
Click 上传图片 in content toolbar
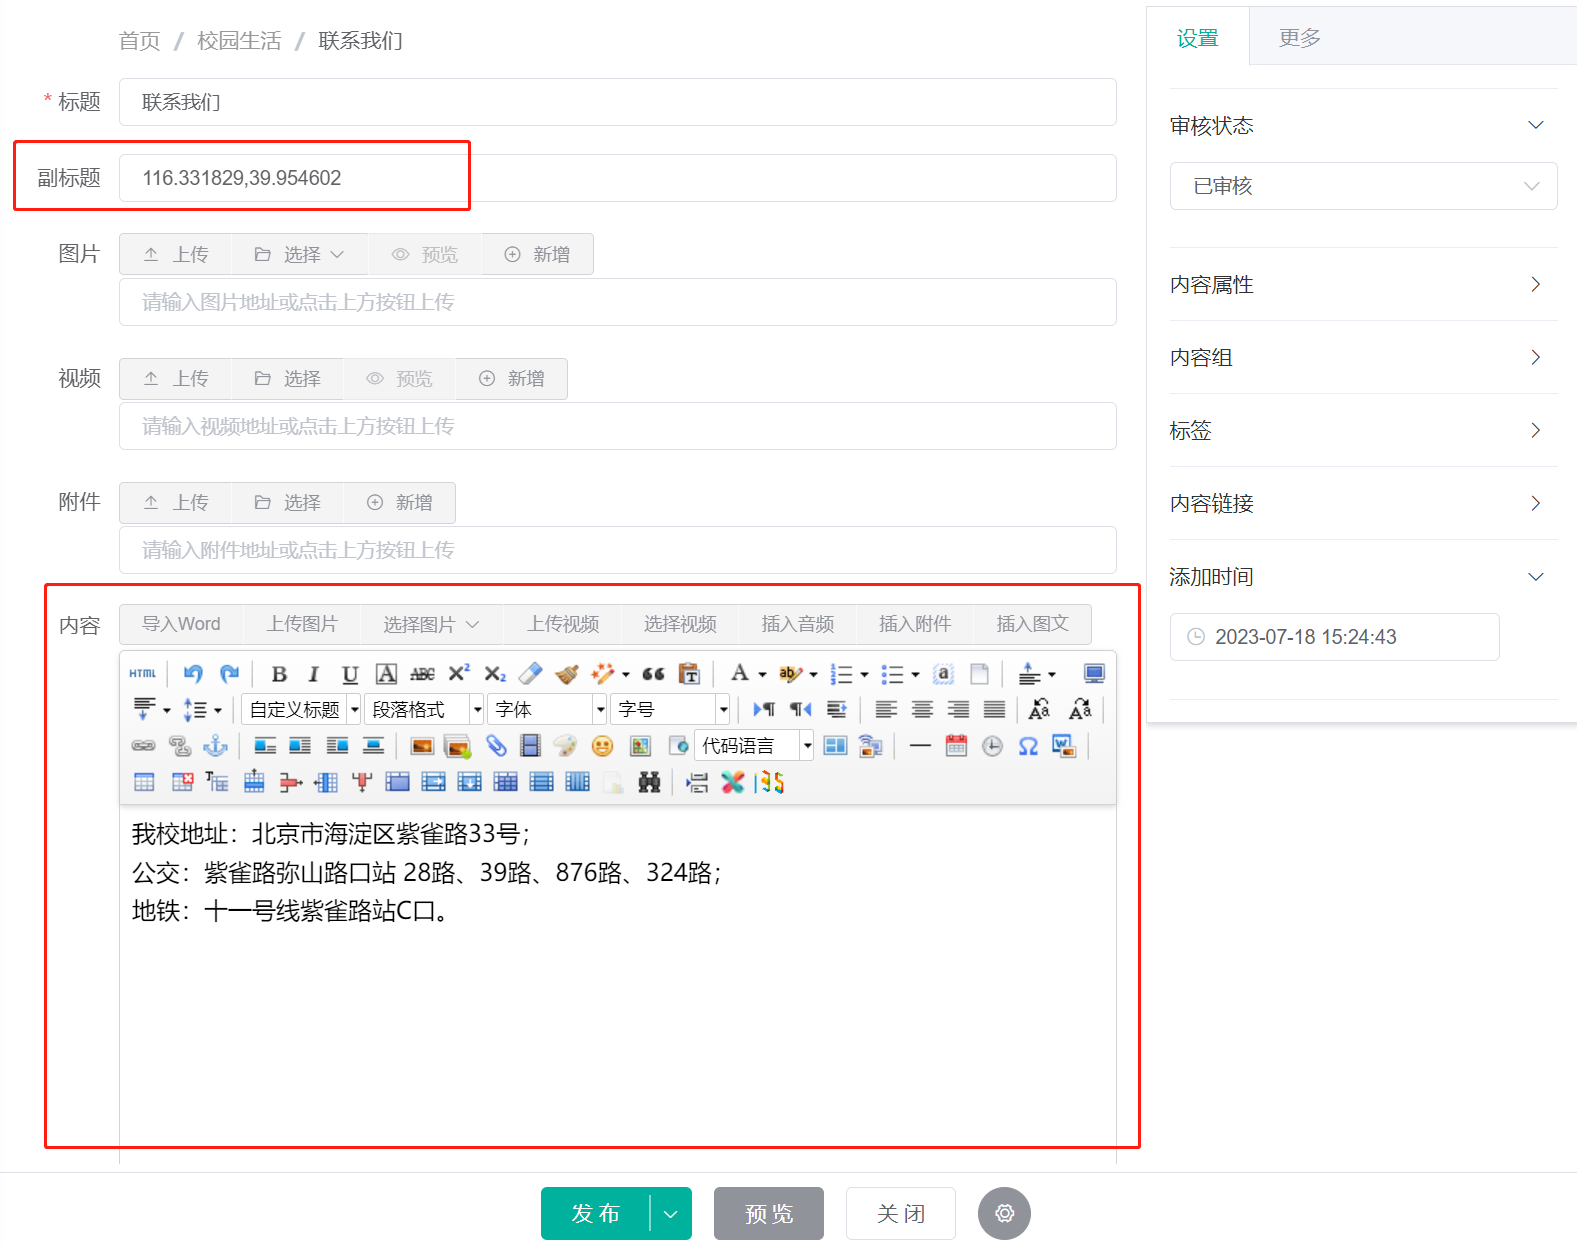(x=302, y=624)
